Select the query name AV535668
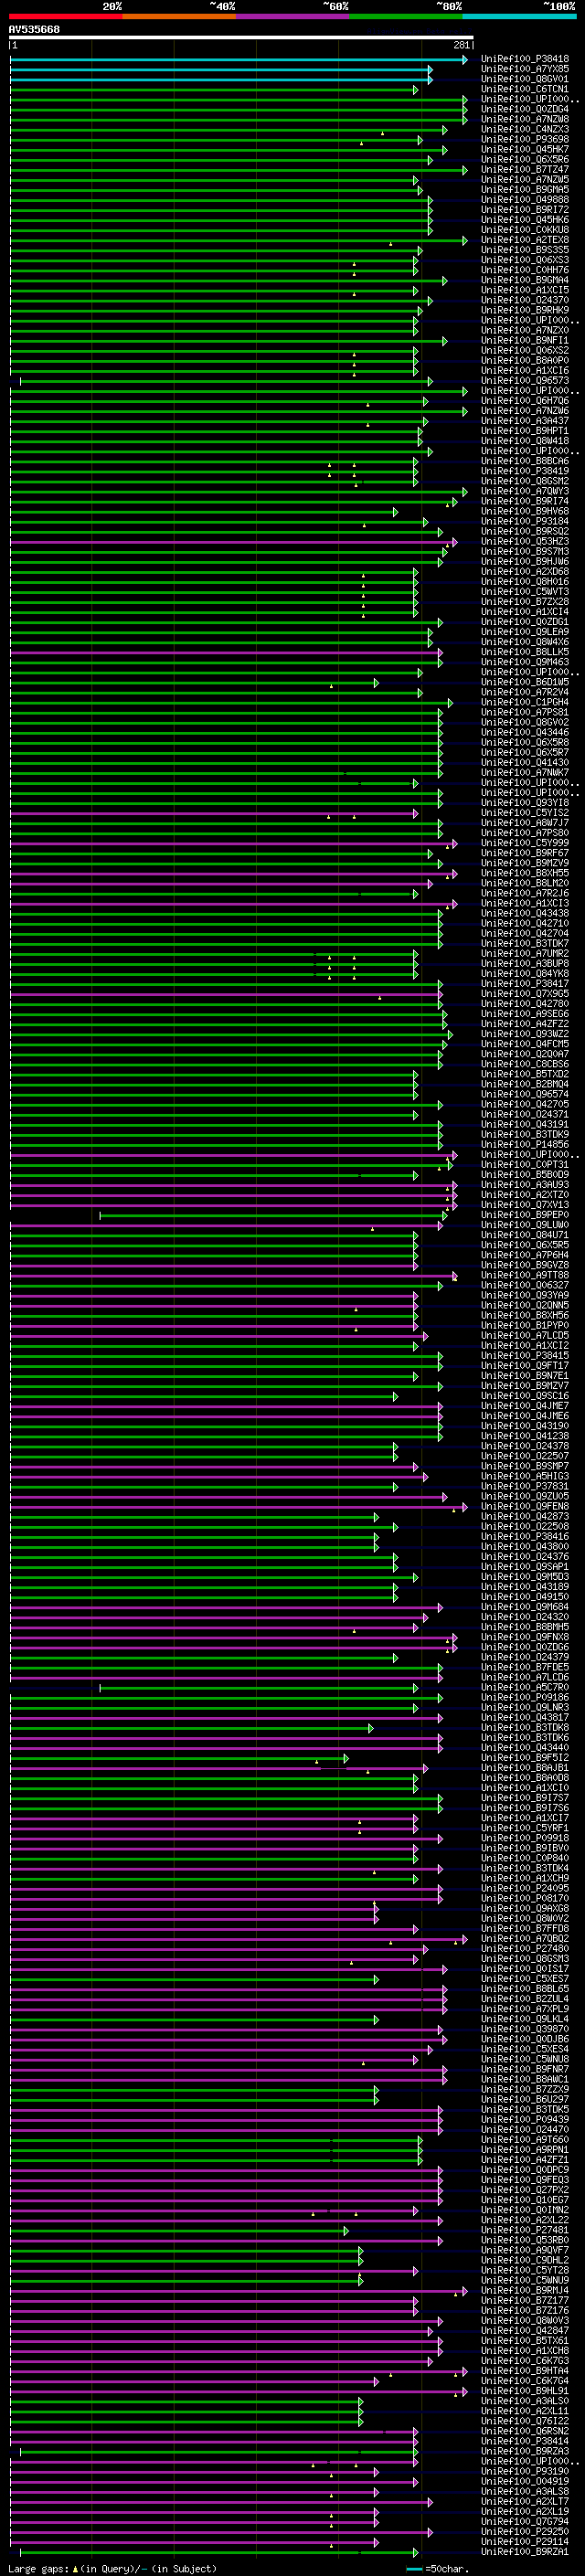The width and height of the screenshot is (585, 2576). point(34,29)
